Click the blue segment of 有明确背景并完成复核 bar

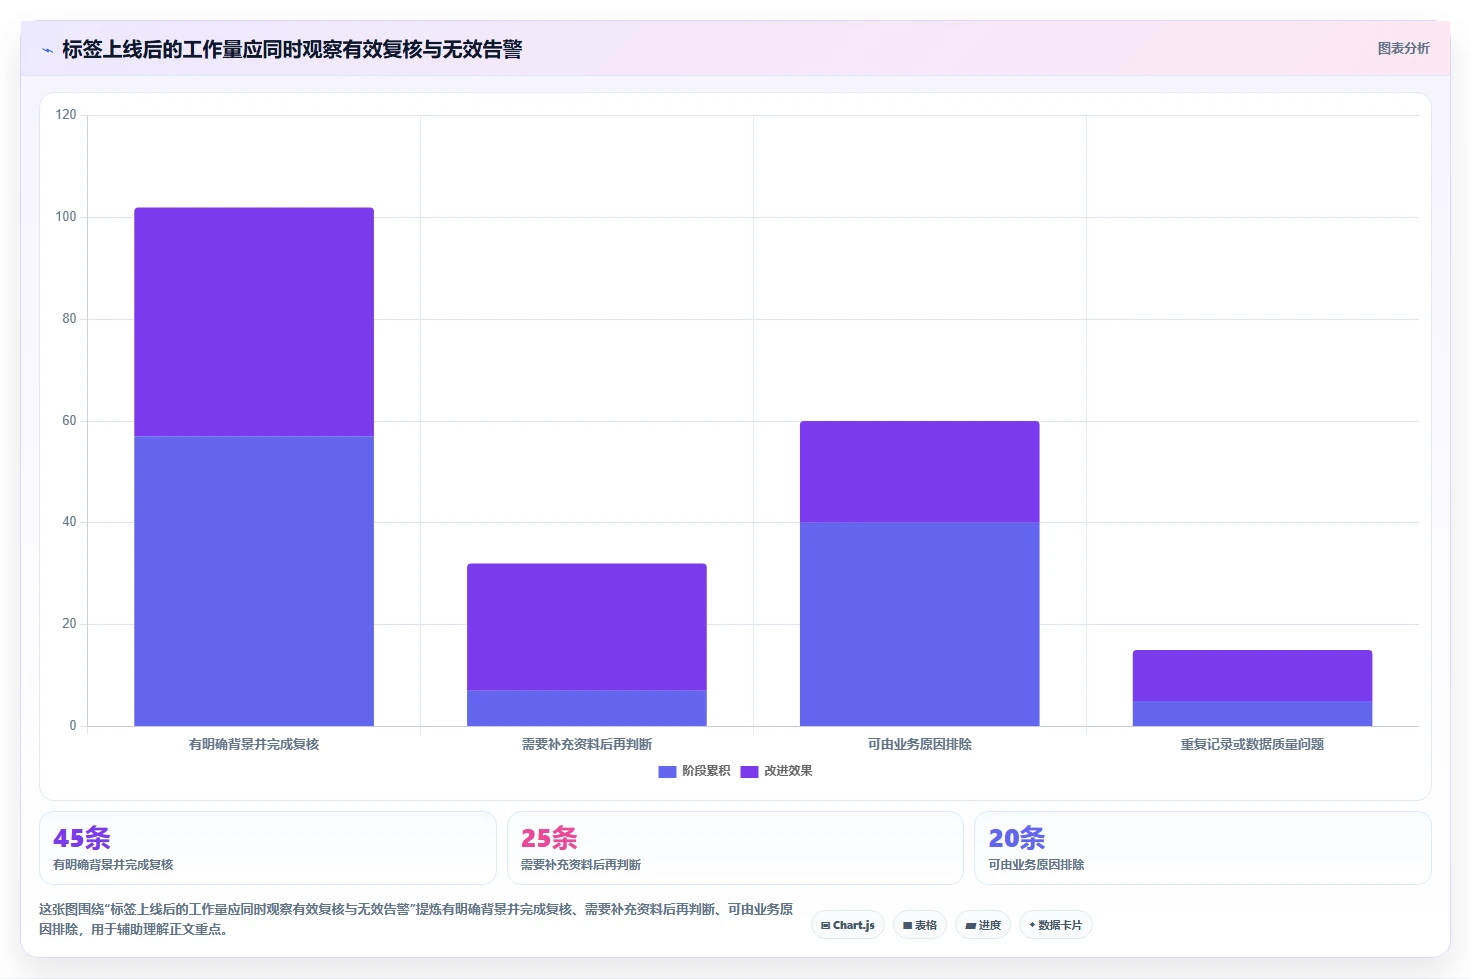click(x=254, y=581)
